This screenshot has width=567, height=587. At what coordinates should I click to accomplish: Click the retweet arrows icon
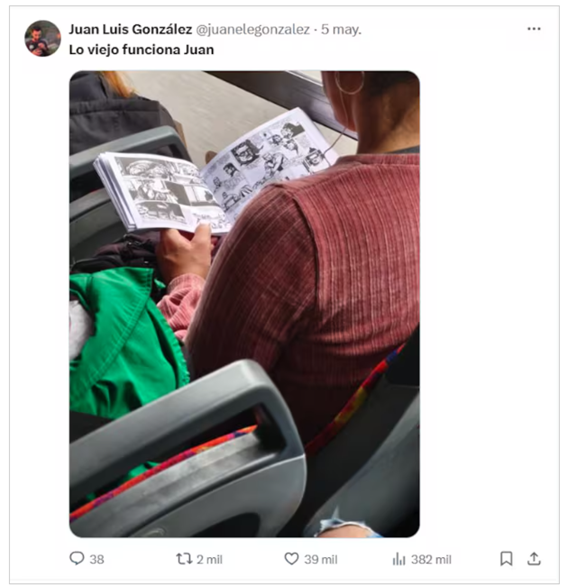tap(184, 559)
